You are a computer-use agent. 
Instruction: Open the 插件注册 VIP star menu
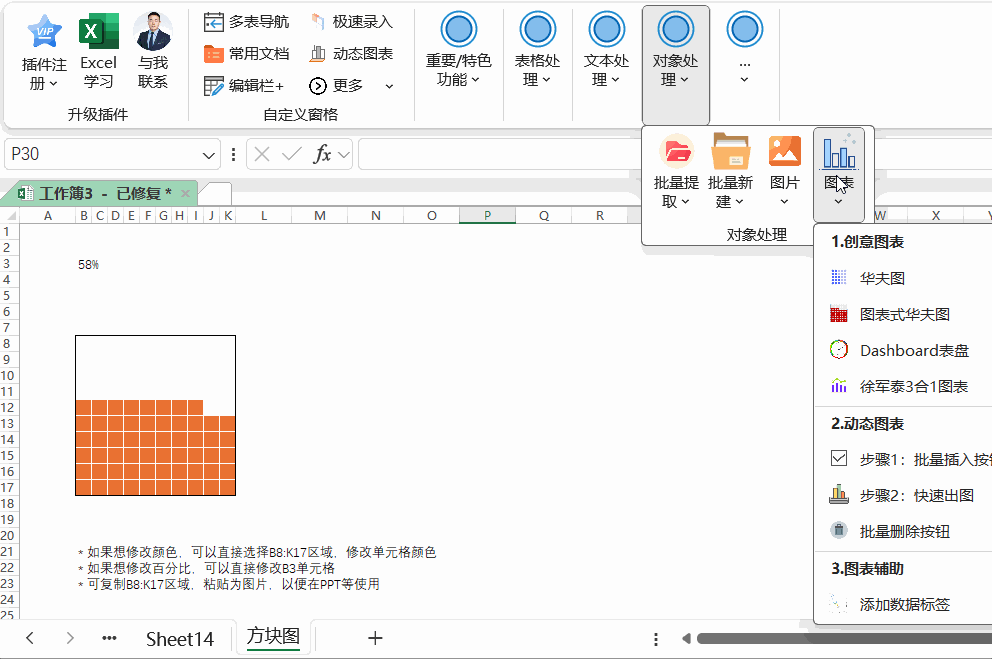coord(44,53)
